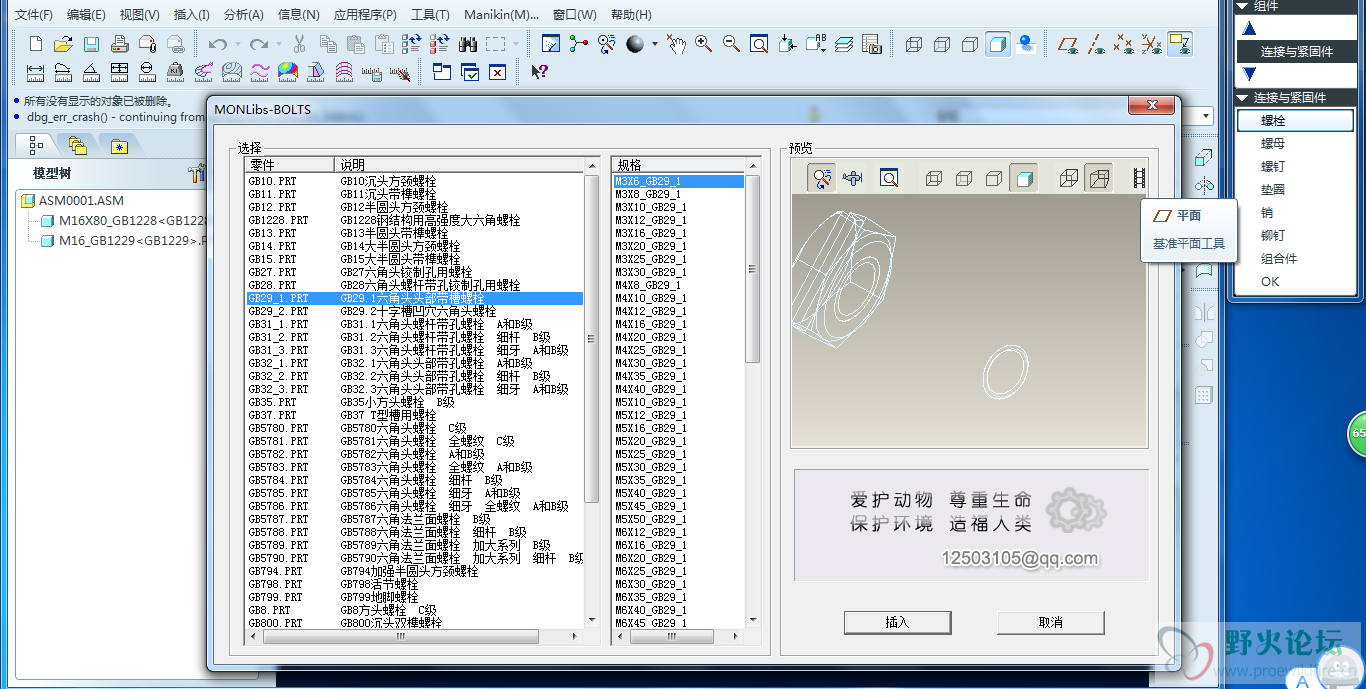Click the Zoom In magnifier icon
The height and width of the screenshot is (689, 1366).
click(703, 44)
